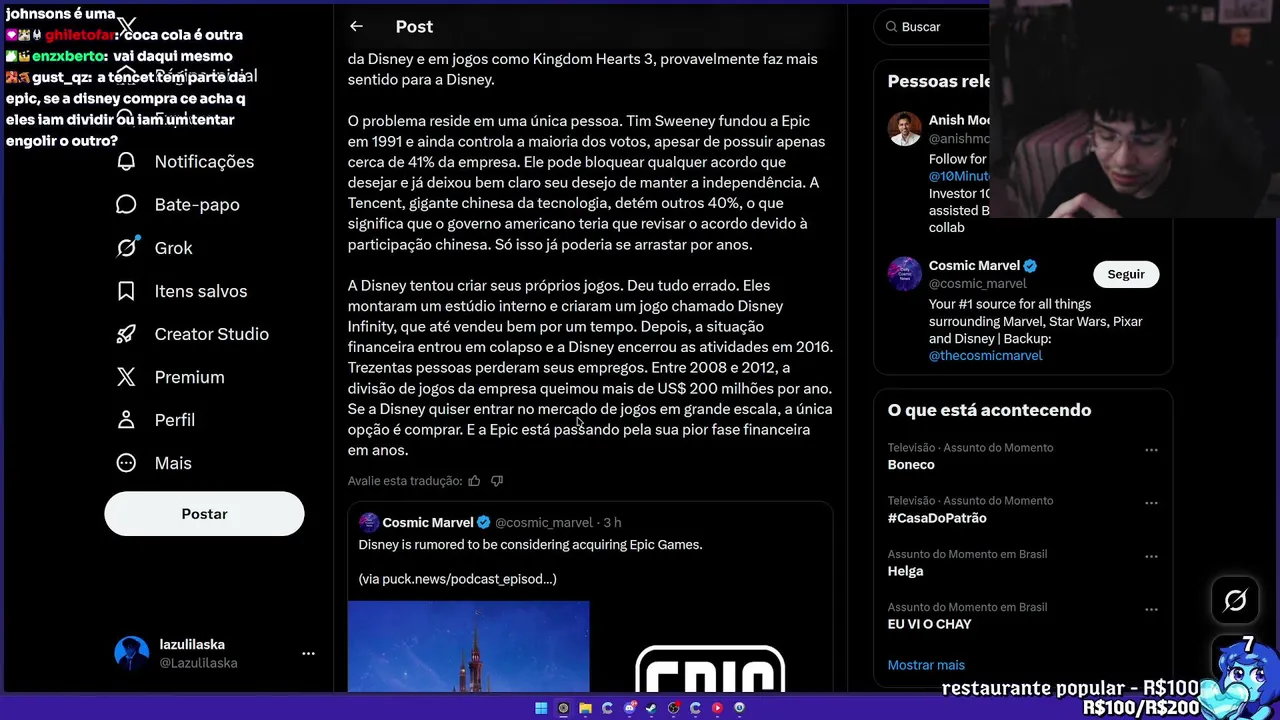1280x720 pixels.
Task: Open Lazulilaska account options menu
Action: 308,653
